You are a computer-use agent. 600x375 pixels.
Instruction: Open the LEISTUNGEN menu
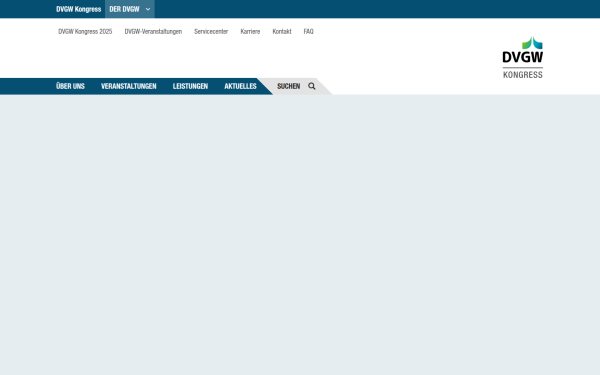pos(190,86)
